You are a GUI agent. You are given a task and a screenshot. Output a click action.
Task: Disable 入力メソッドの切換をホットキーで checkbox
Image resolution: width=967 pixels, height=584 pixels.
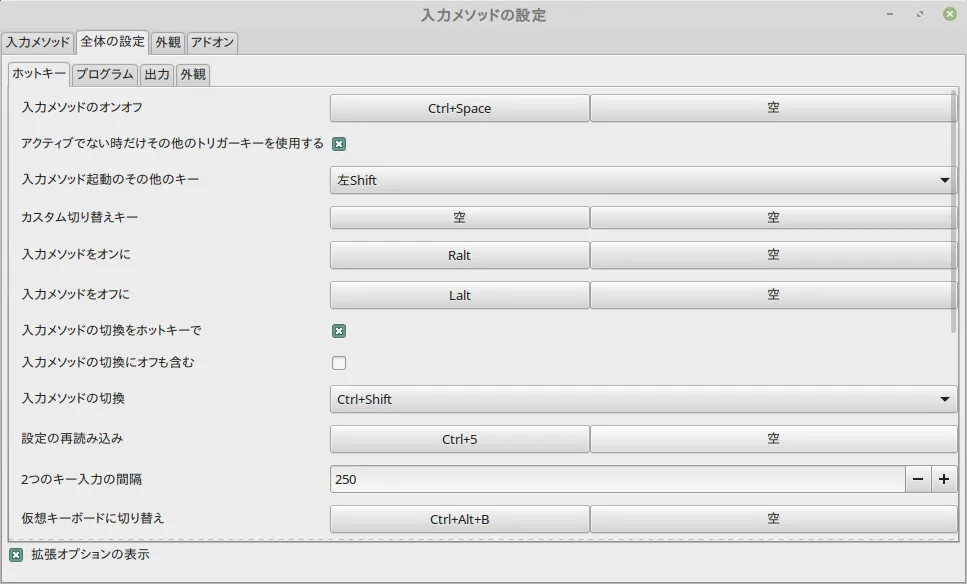339,331
